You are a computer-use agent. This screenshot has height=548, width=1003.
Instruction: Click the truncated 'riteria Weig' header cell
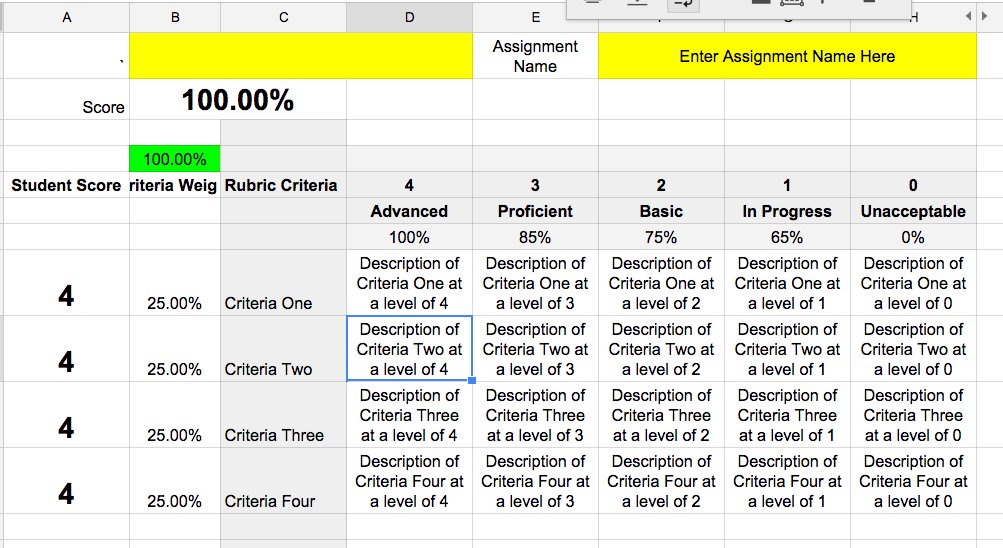click(x=175, y=185)
